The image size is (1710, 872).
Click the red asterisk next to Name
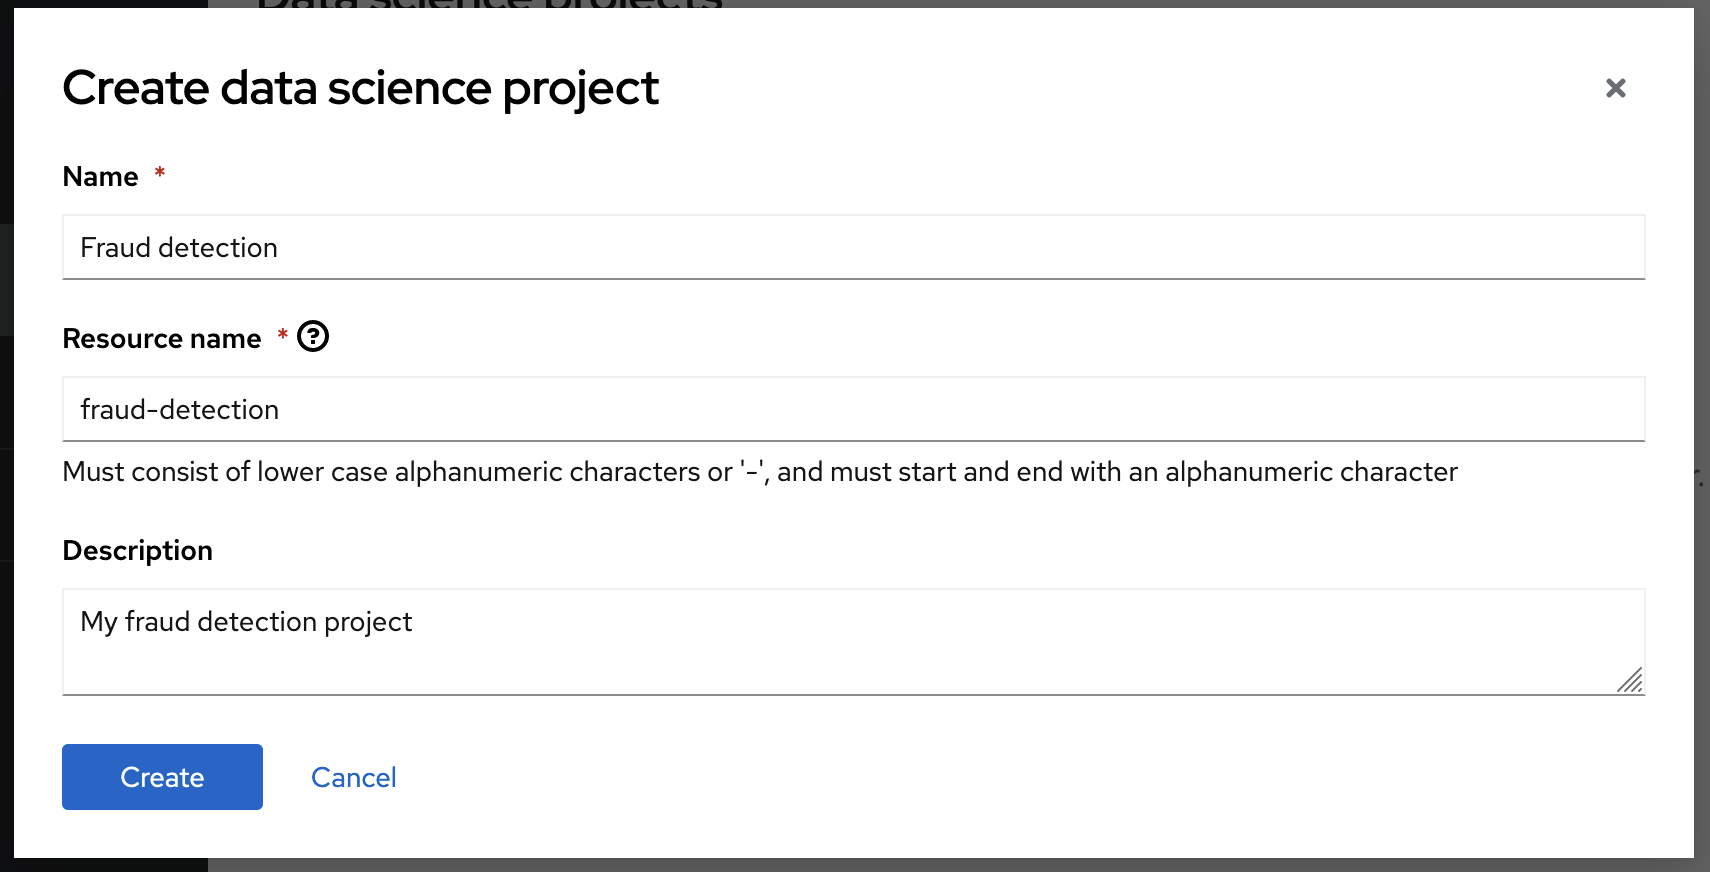pyautogui.click(x=160, y=173)
